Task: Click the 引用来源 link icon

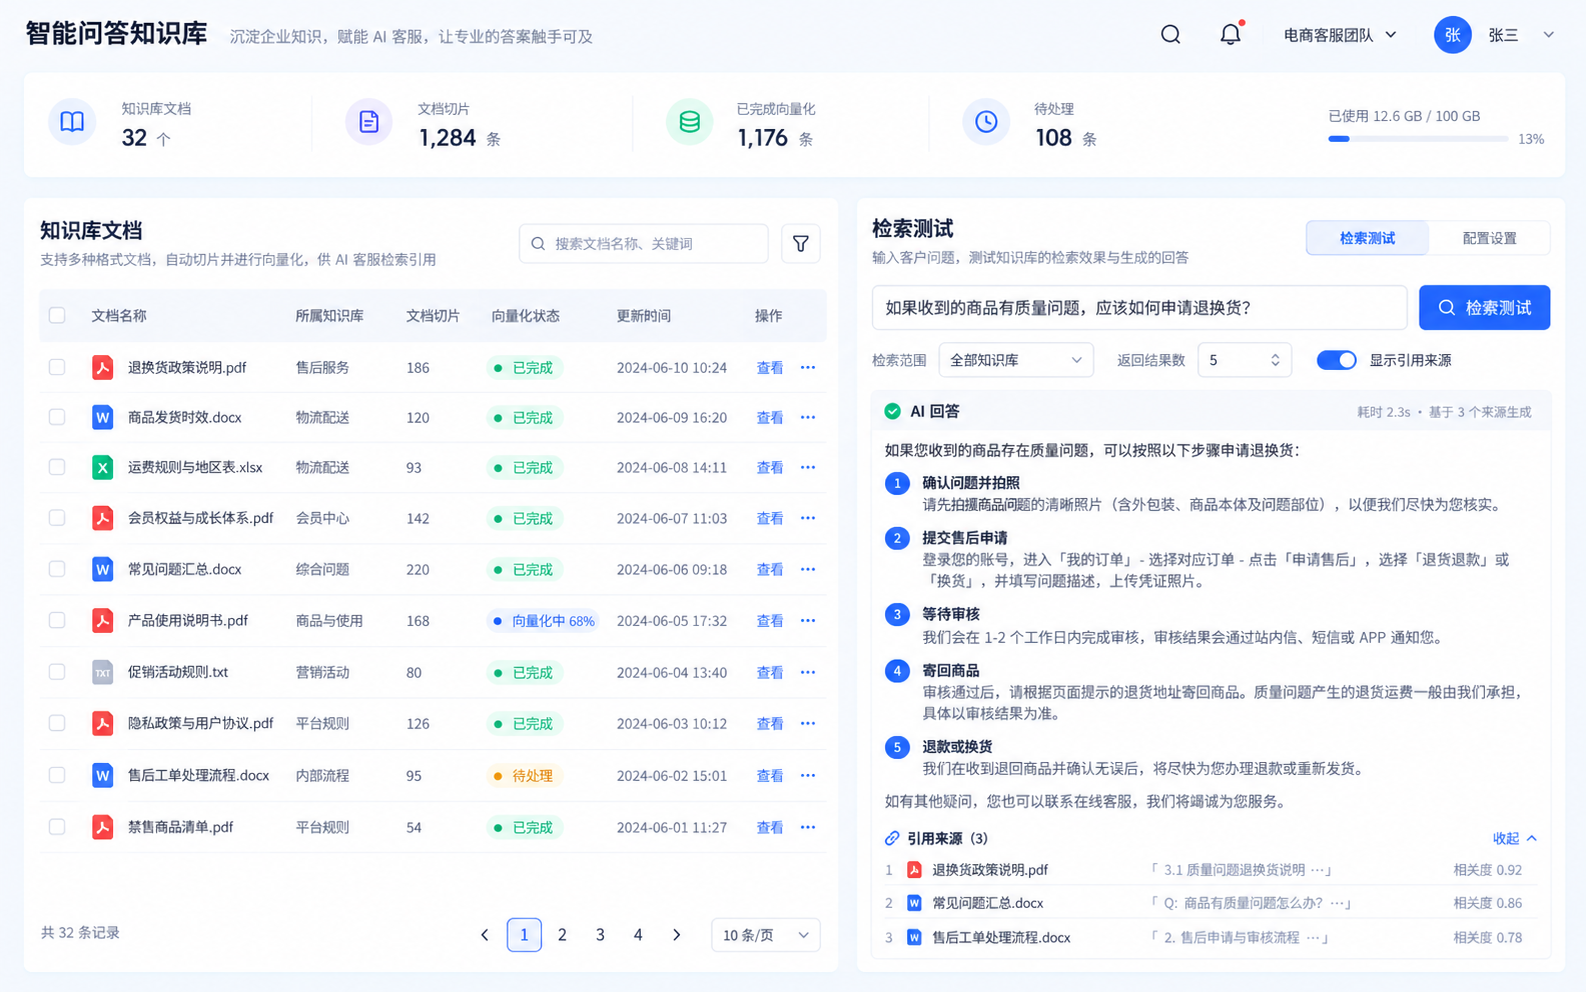Action: [x=892, y=838]
